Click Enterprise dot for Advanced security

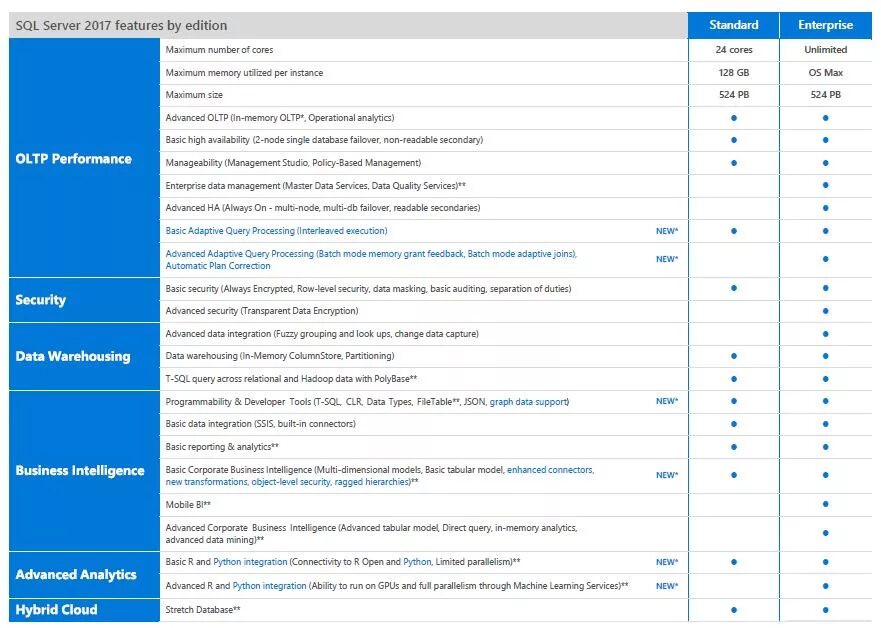pos(825,311)
